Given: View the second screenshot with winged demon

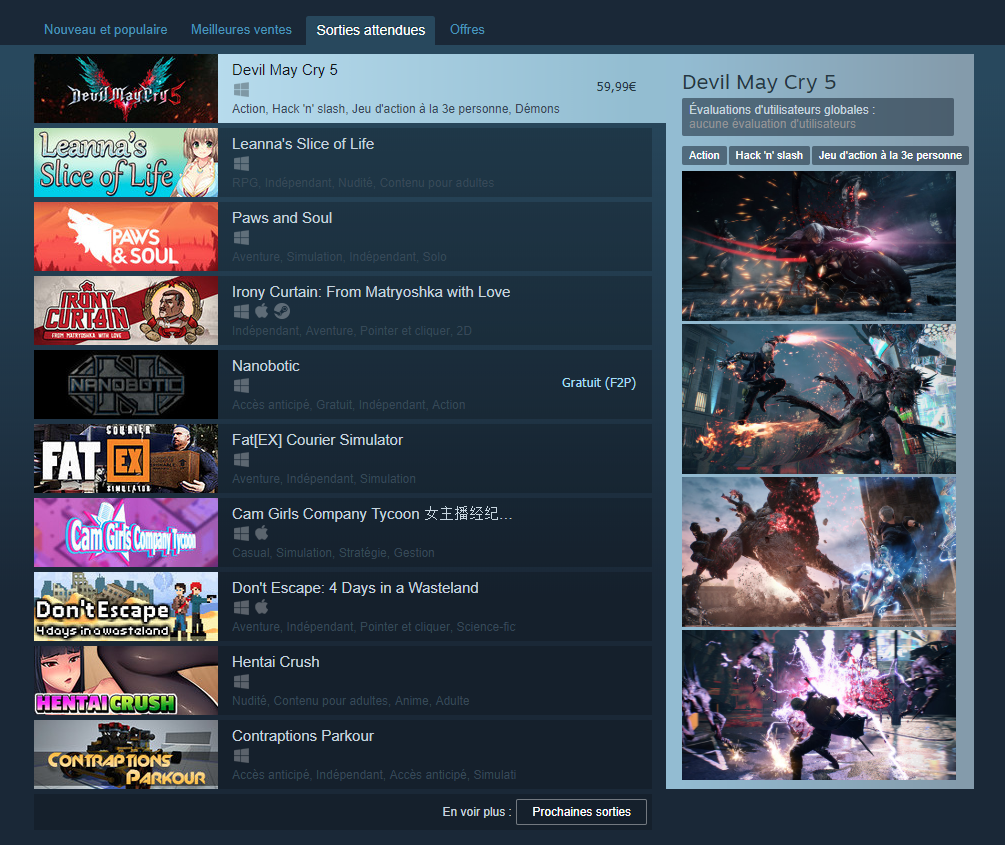Looking at the screenshot, I should 818,399.
